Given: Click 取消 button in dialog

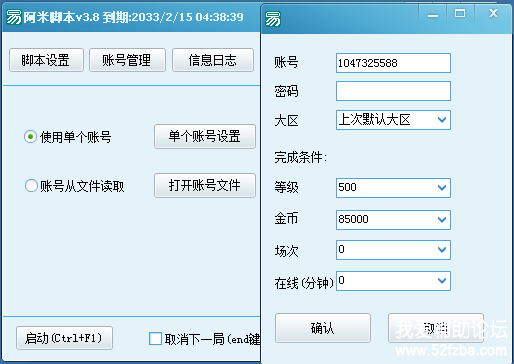Looking at the screenshot, I should coord(436,328).
